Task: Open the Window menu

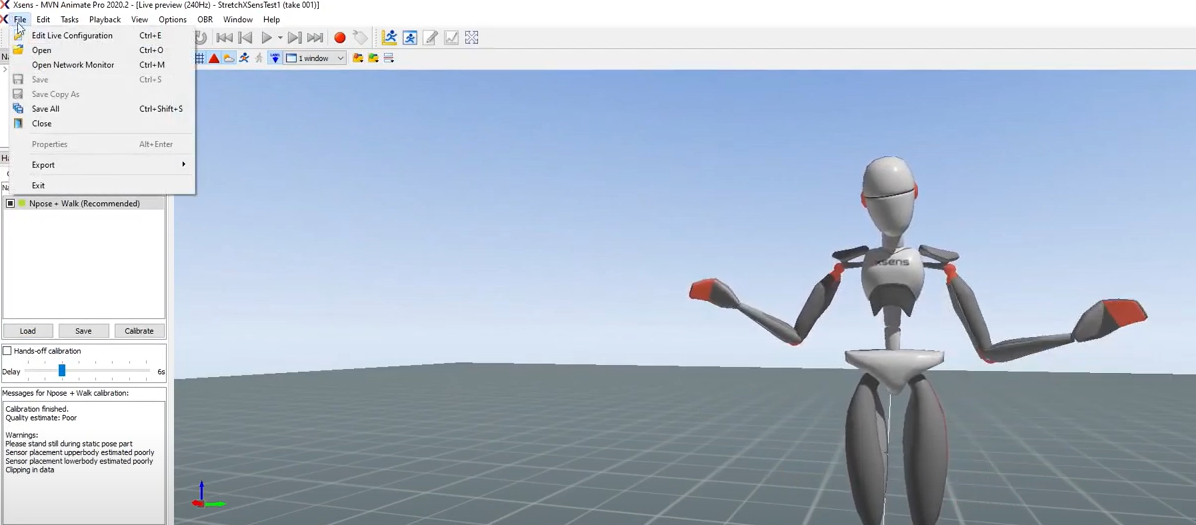Action: pyautogui.click(x=238, y=19)
